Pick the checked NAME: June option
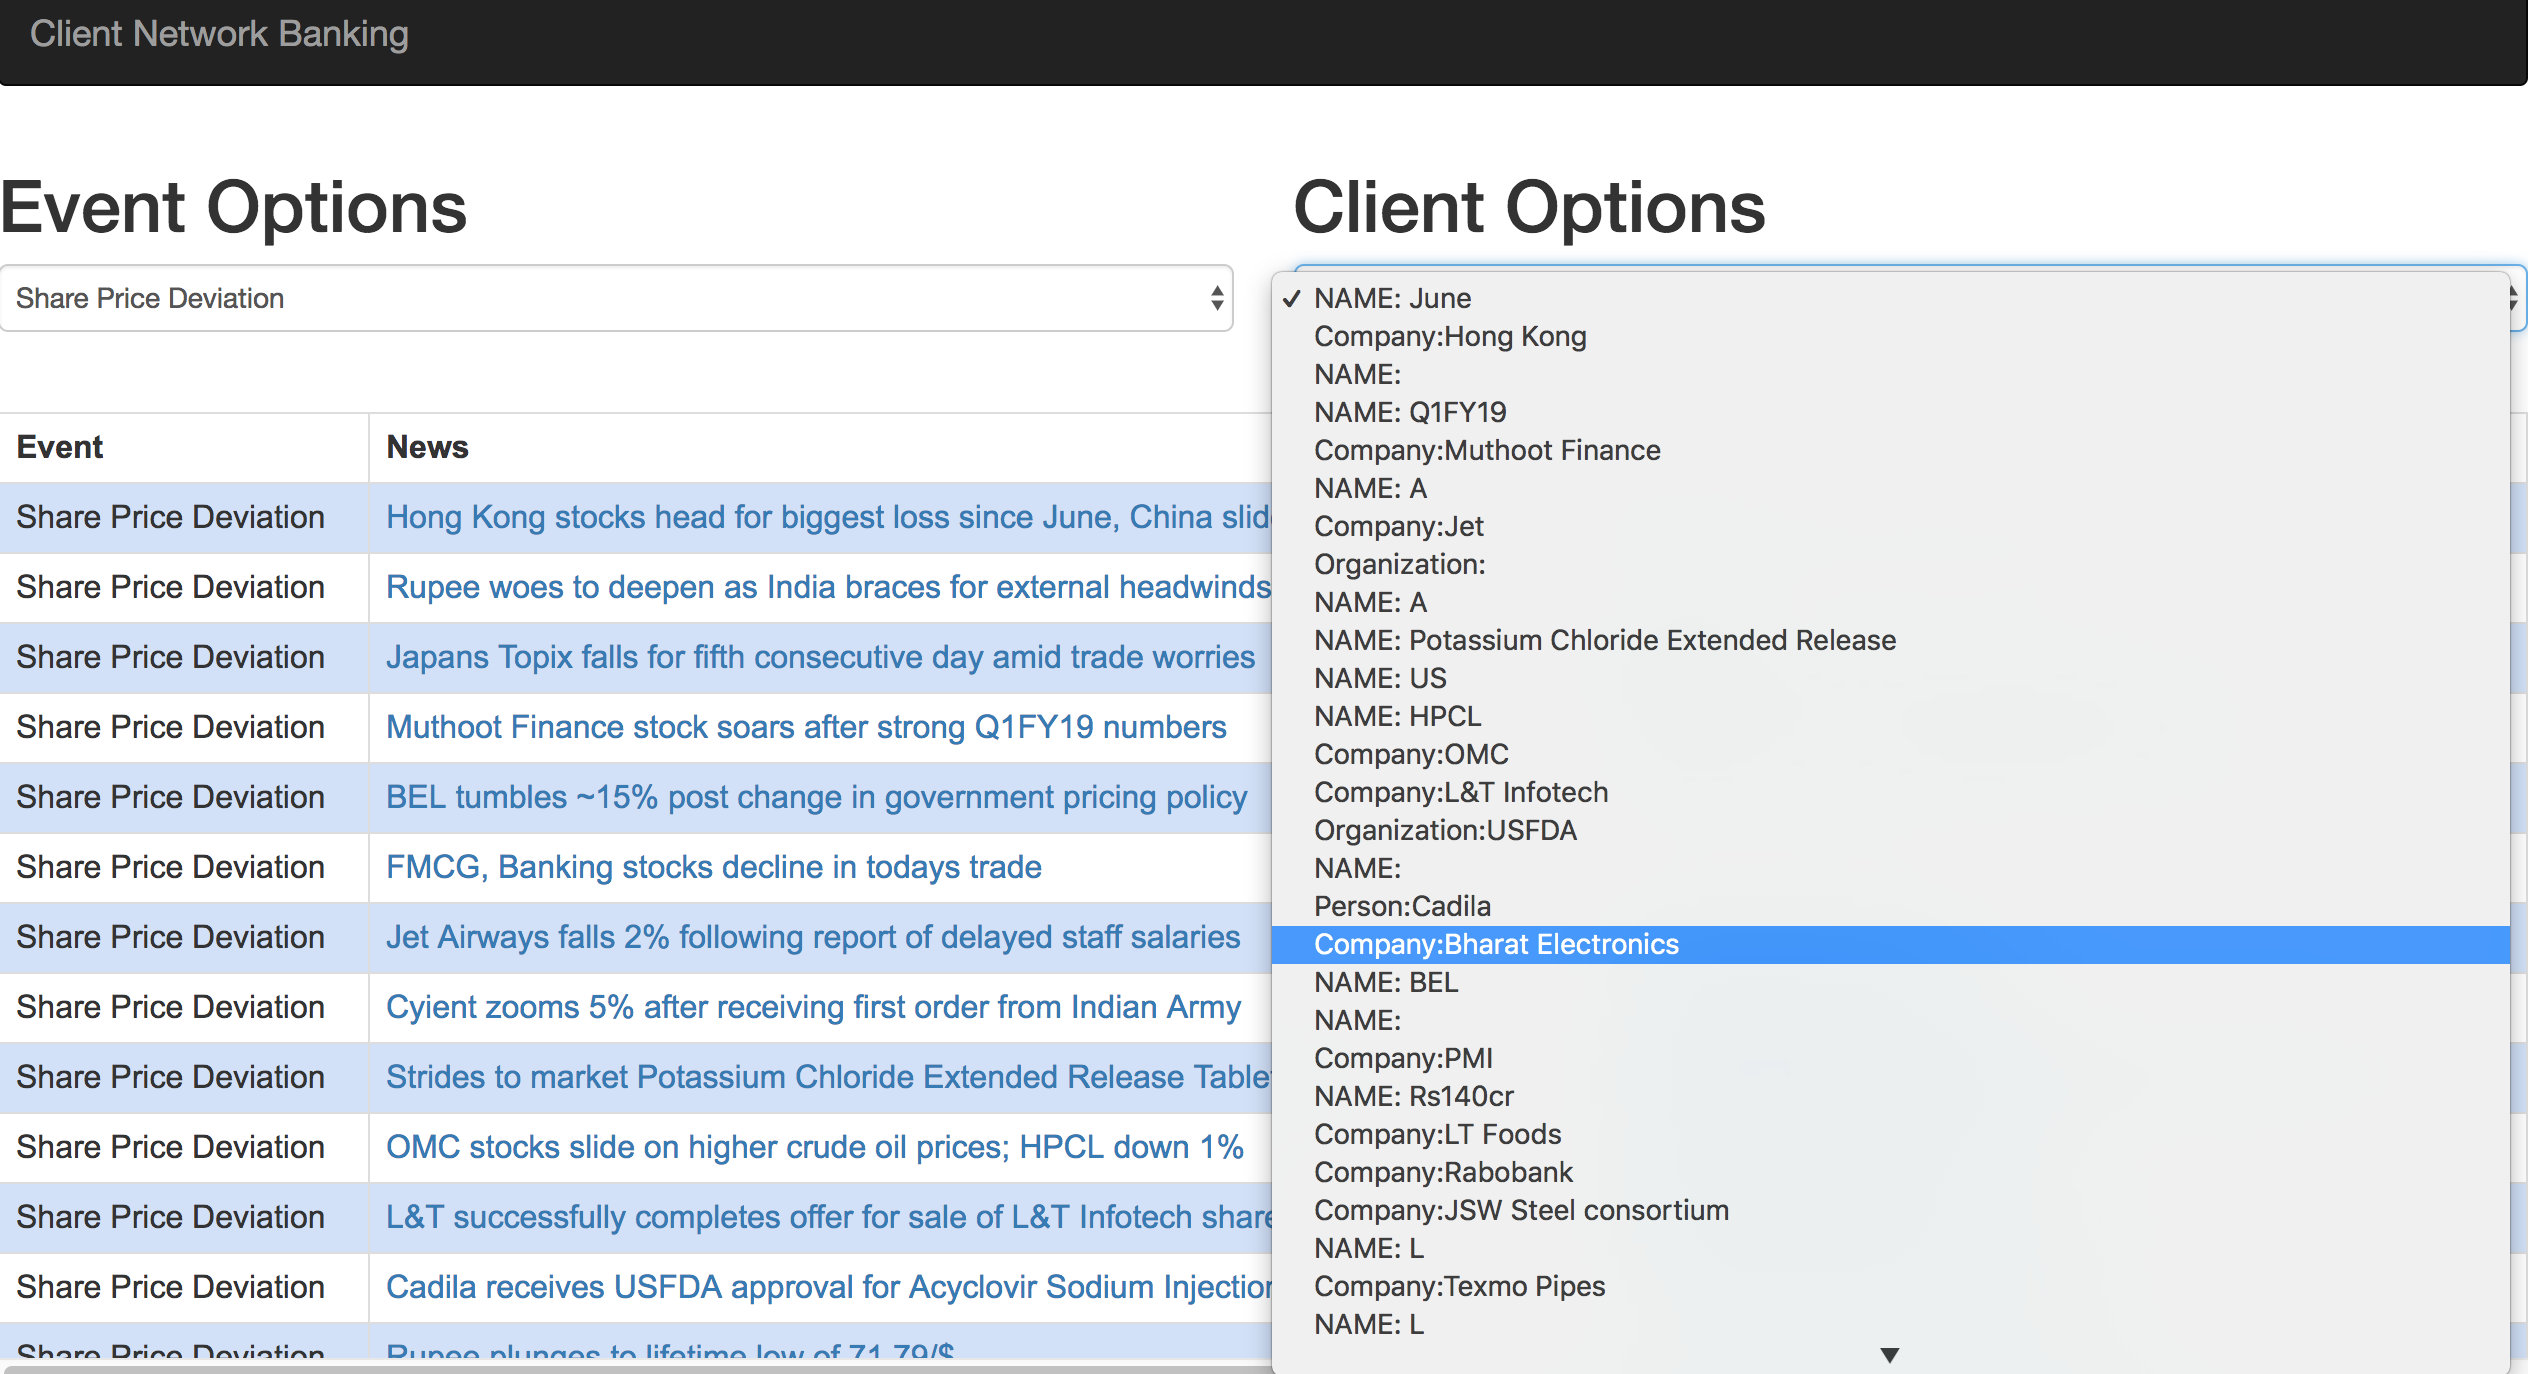Viewport: 2528px width, 1374px height. (1392, 298)
